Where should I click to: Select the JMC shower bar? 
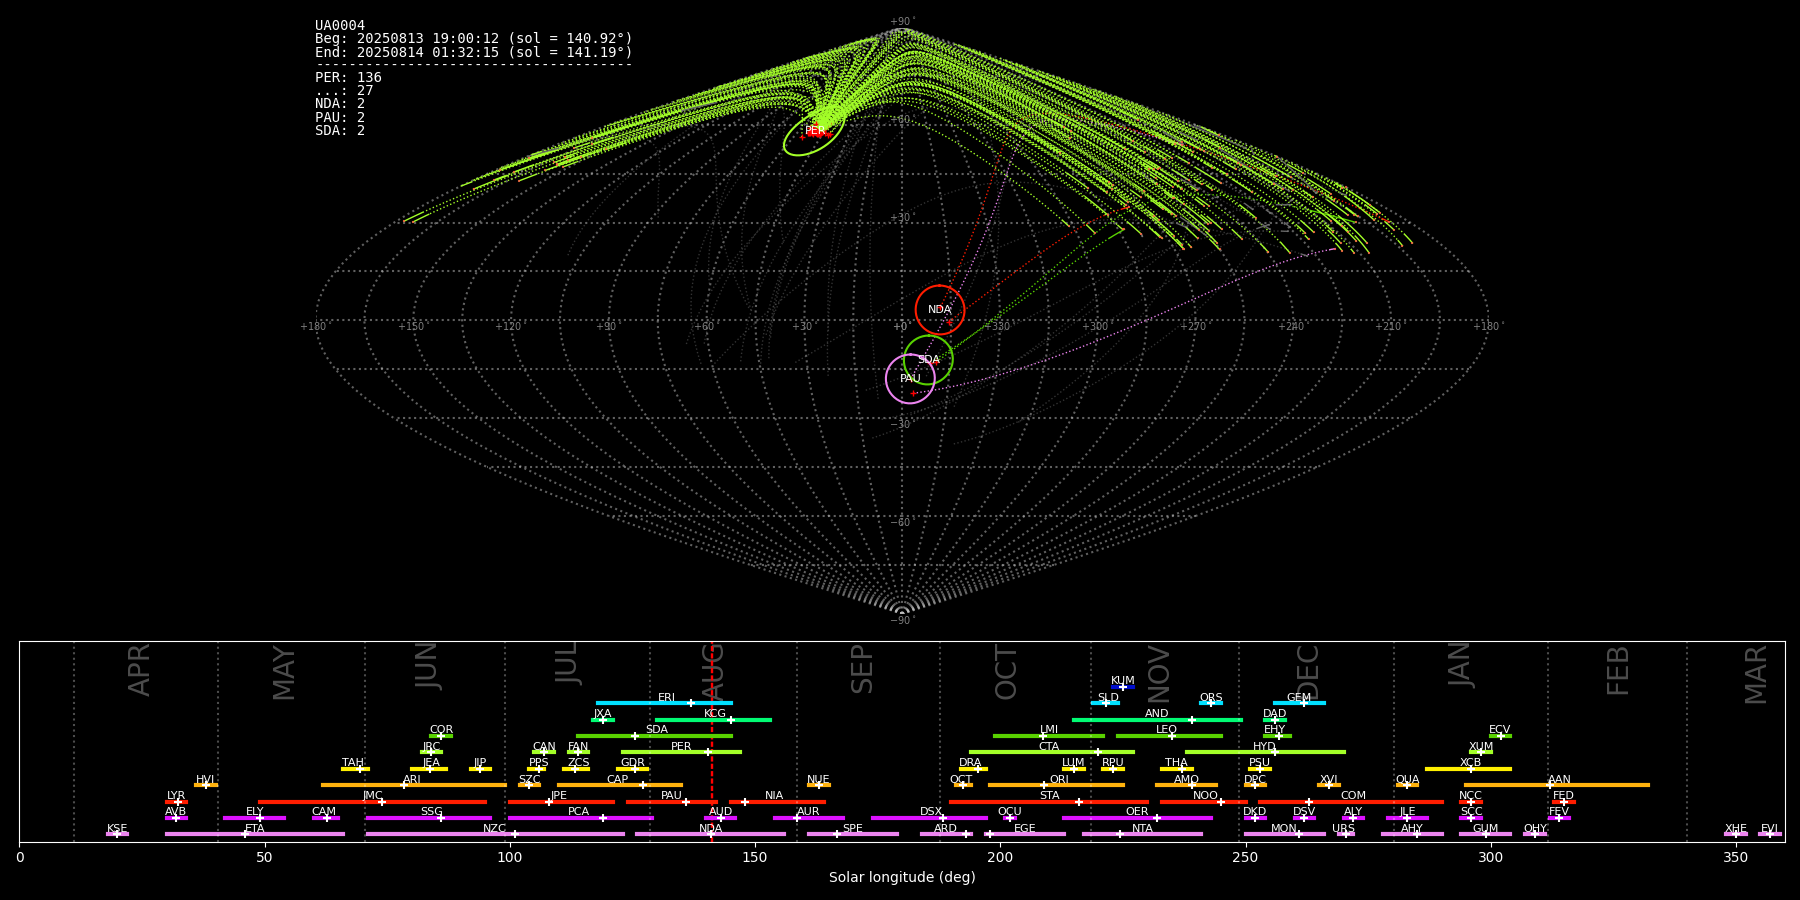[x=372, y=801]
